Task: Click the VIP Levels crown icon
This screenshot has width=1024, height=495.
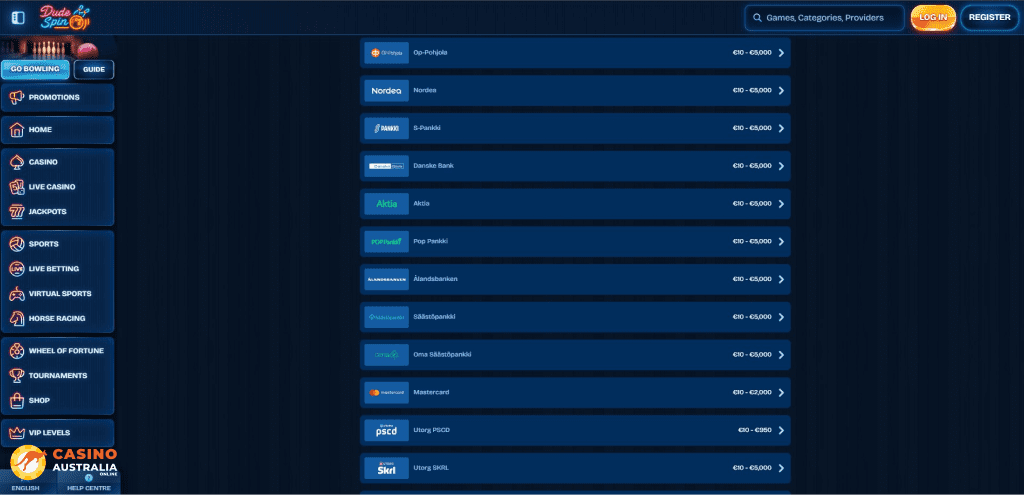Action: click(17, 433)
